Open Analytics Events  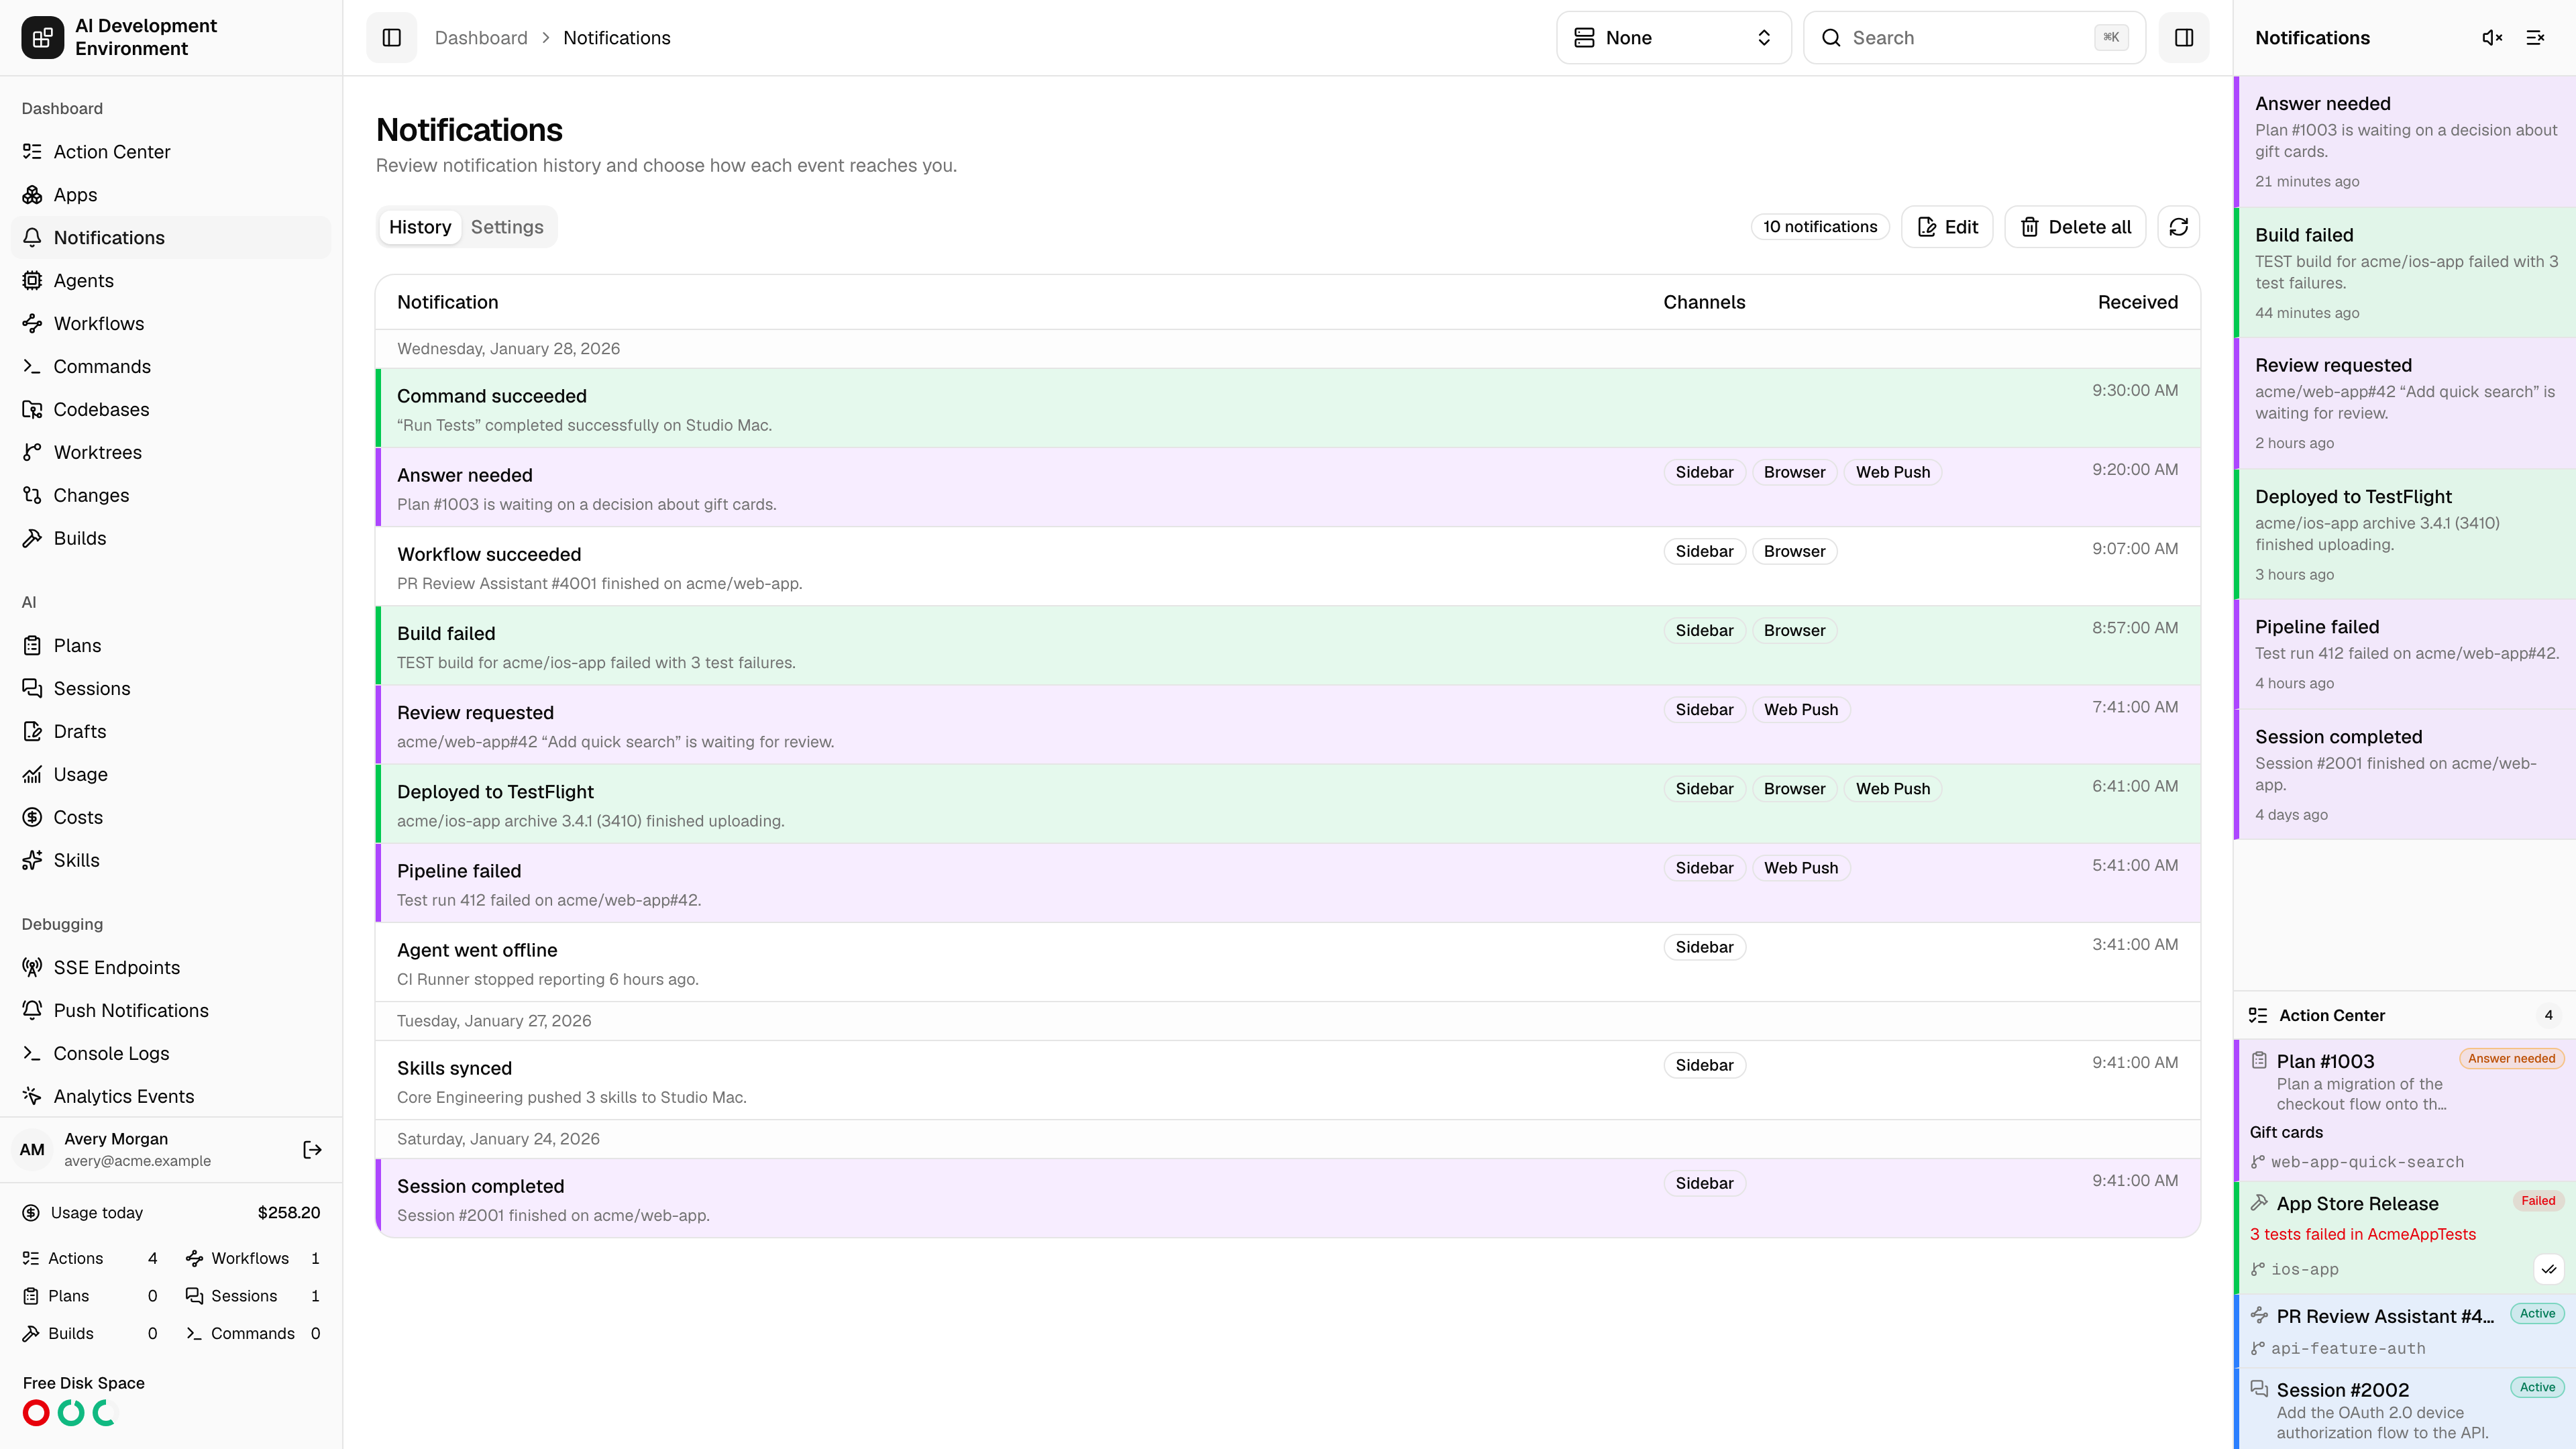[x=171, y=1097]
